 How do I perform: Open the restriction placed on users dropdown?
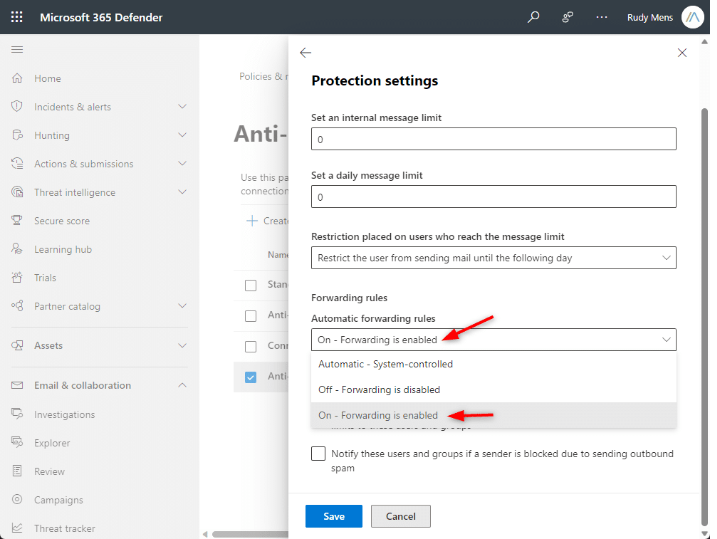[x=494, y=258]
